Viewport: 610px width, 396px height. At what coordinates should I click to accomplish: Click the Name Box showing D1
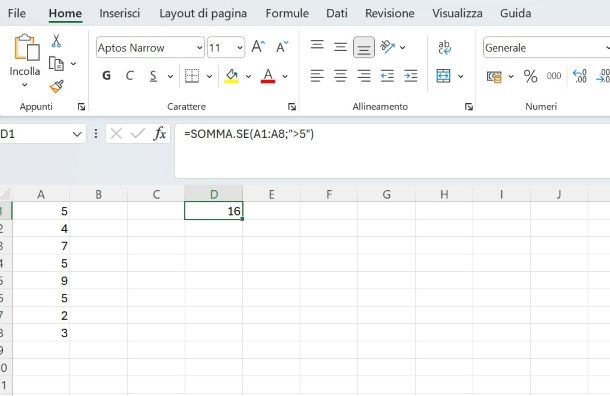34,134
